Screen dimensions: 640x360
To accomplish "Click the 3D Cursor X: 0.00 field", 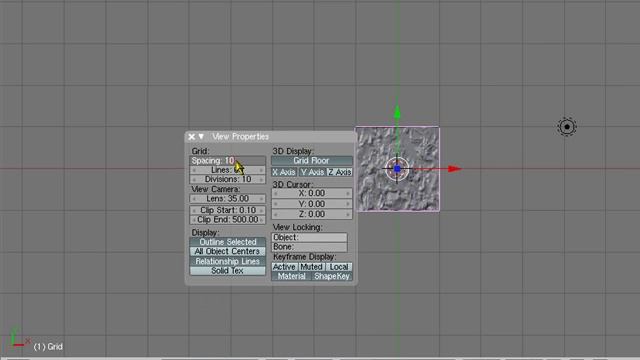I will point(311,193).
